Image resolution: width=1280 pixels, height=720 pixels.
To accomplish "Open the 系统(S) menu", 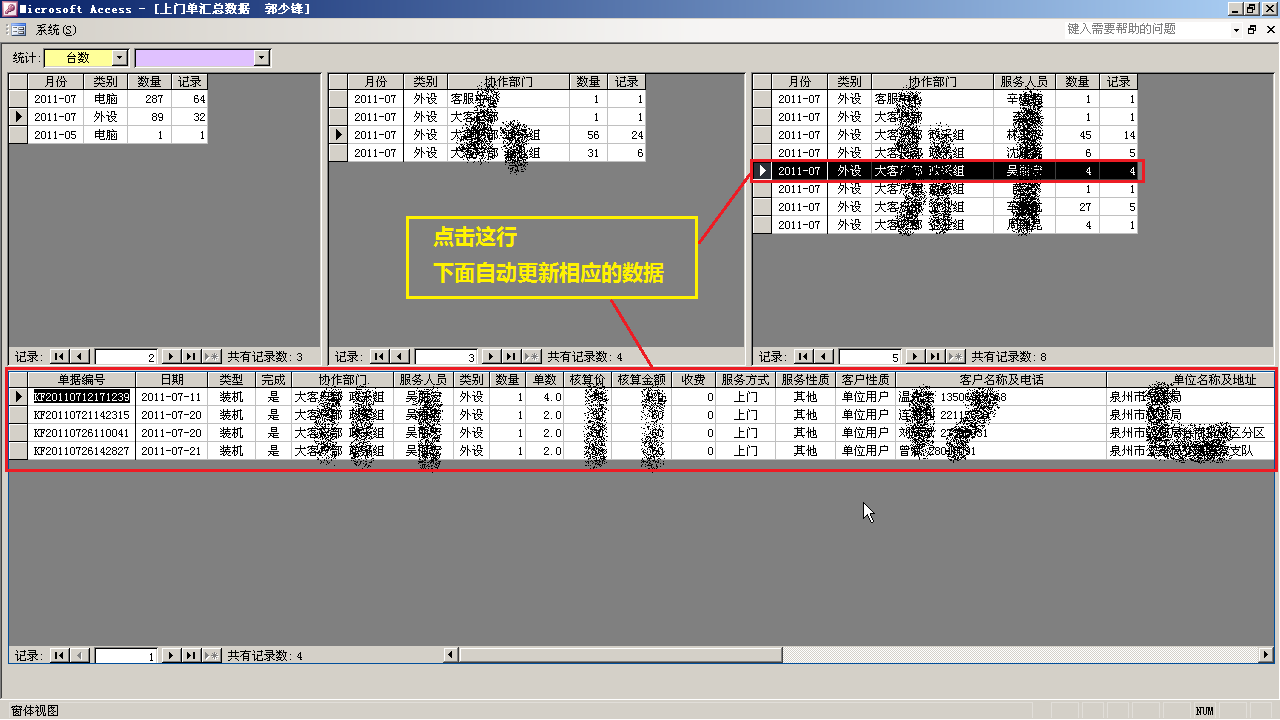I will point(55,30).
